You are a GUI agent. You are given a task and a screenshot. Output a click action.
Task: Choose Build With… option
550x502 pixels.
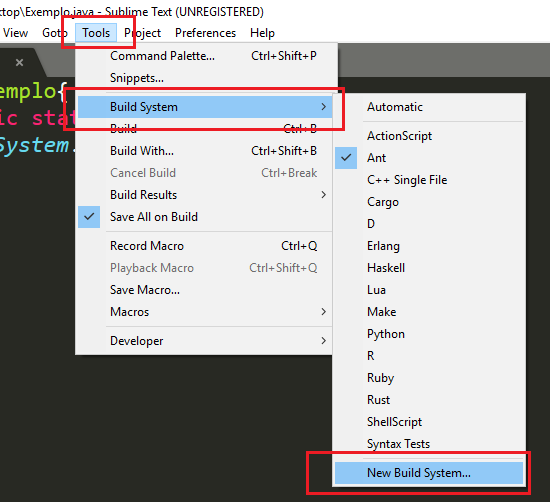205,151
